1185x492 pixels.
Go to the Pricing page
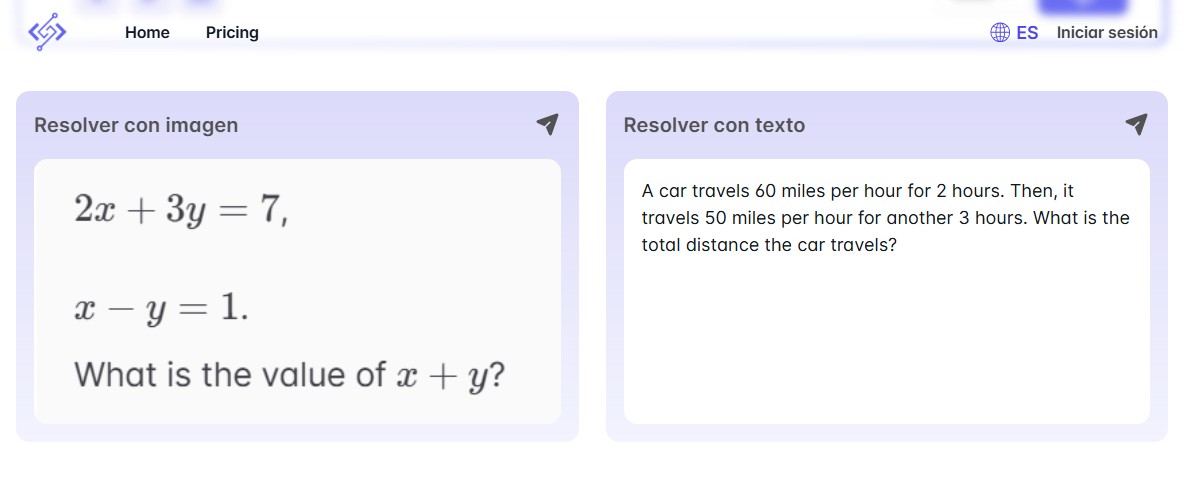232,32
